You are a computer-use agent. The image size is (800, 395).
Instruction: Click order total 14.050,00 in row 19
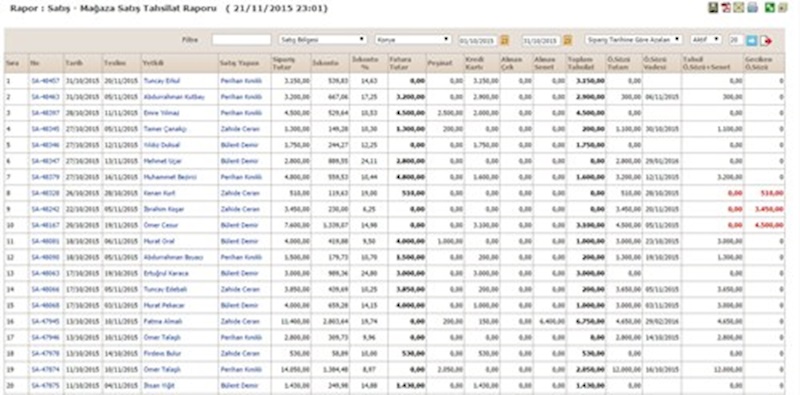click(x=295, y=369)
